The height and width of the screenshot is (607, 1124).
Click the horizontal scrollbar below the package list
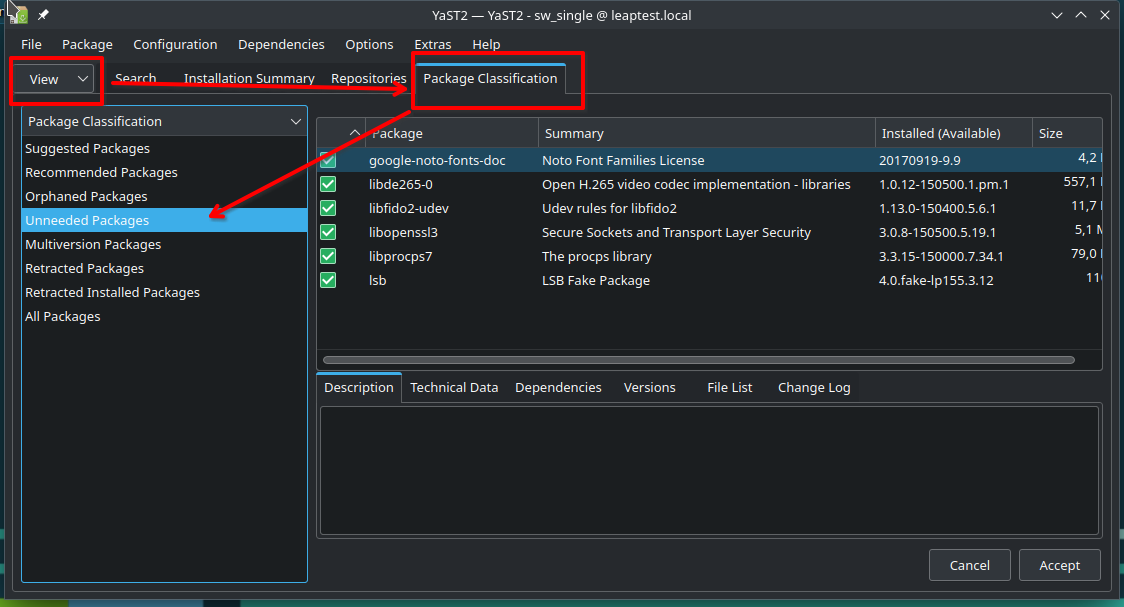coord(698,360)
